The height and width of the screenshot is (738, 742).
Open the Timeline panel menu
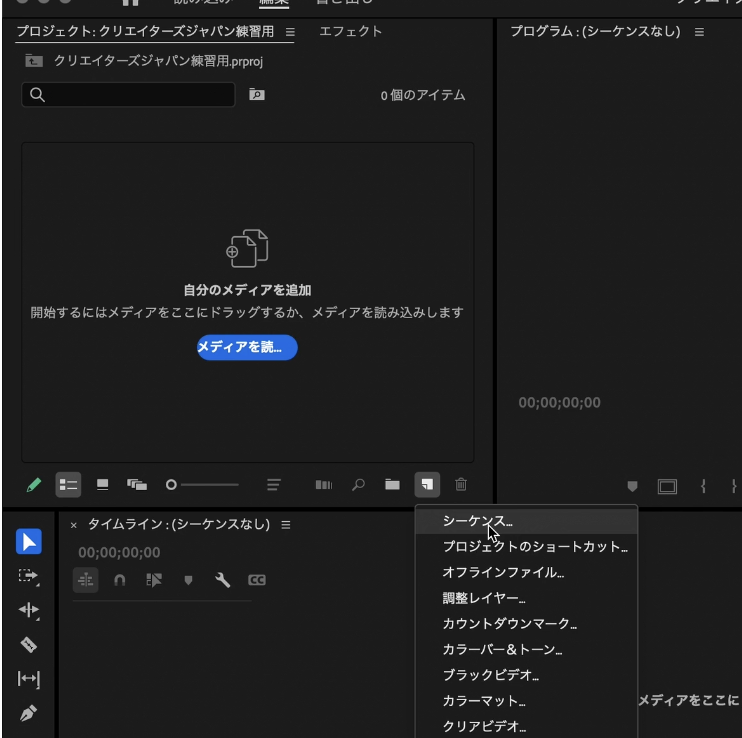285,525
